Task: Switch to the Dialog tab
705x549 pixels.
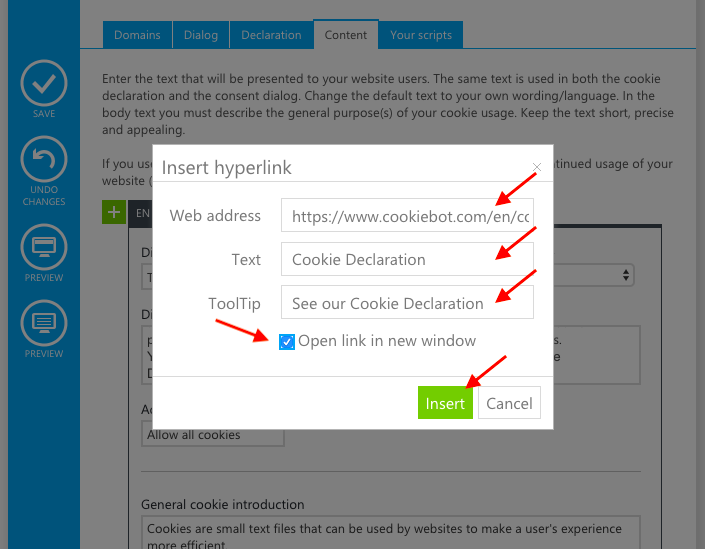Action: coord(201,35)
